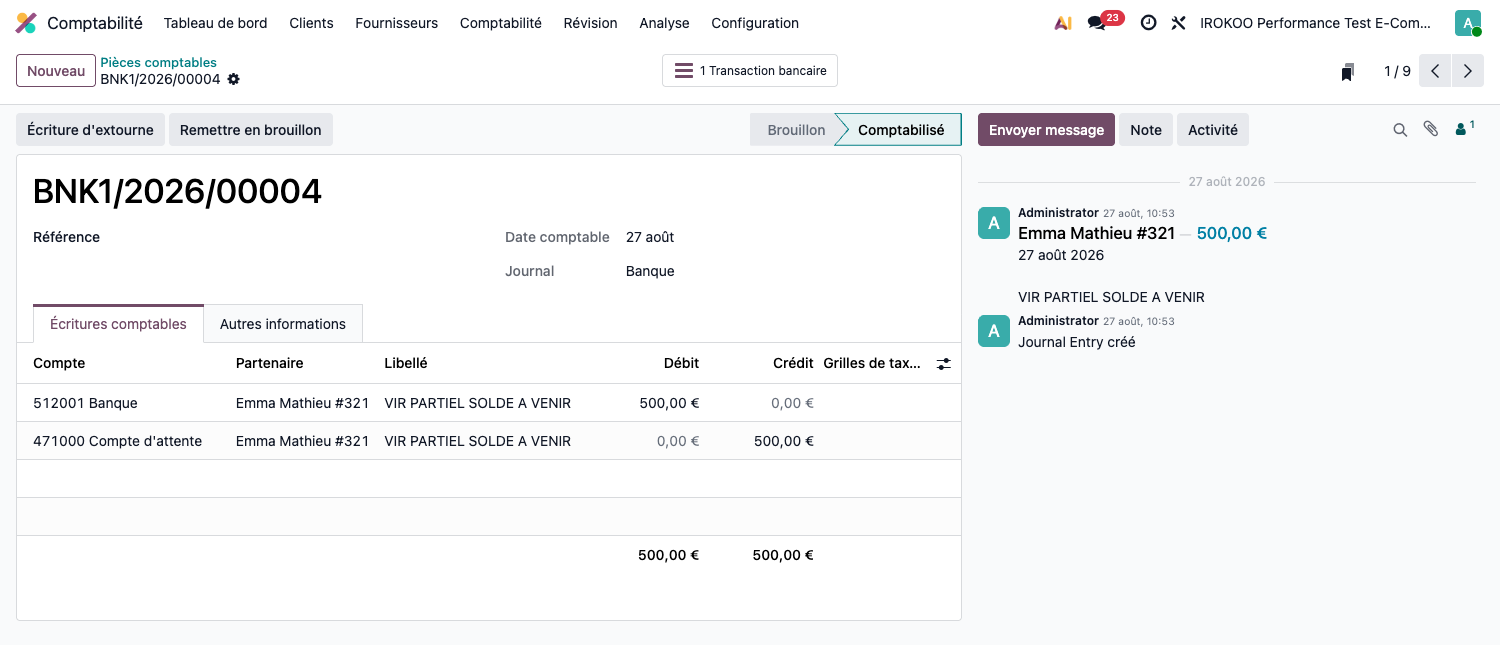Click Remettre en brouillon
This screenshot has height=645, width=1500.
(251, 130)
